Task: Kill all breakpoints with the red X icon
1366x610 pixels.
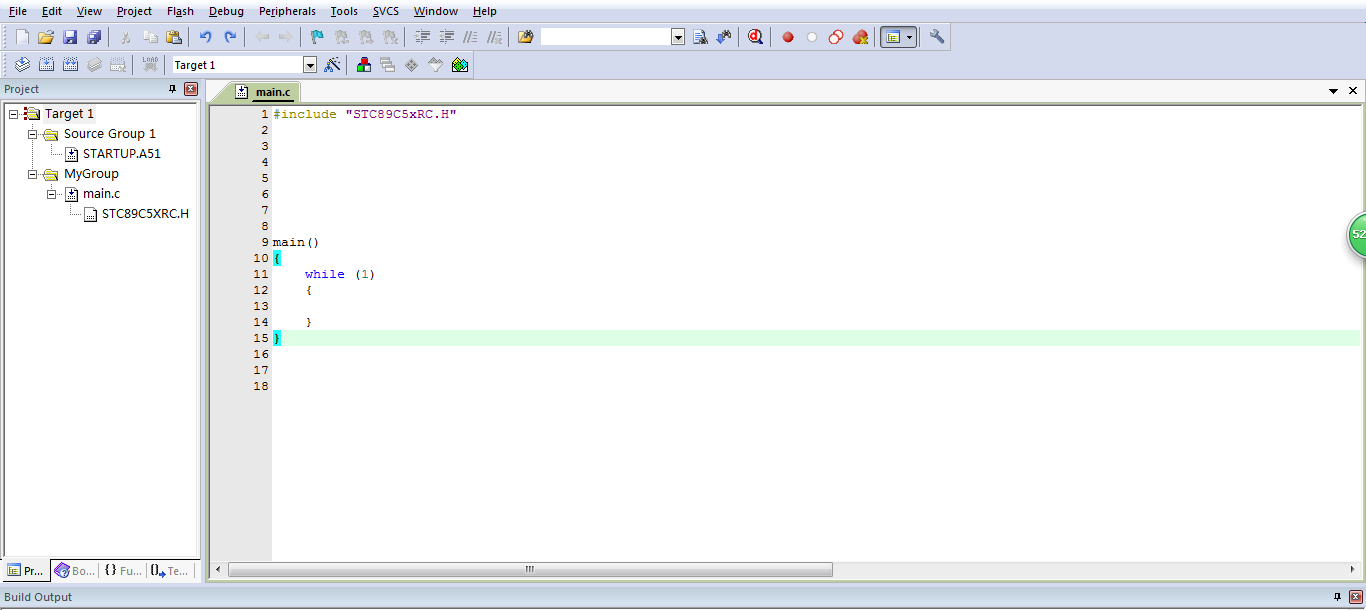Action: [860, 37]
